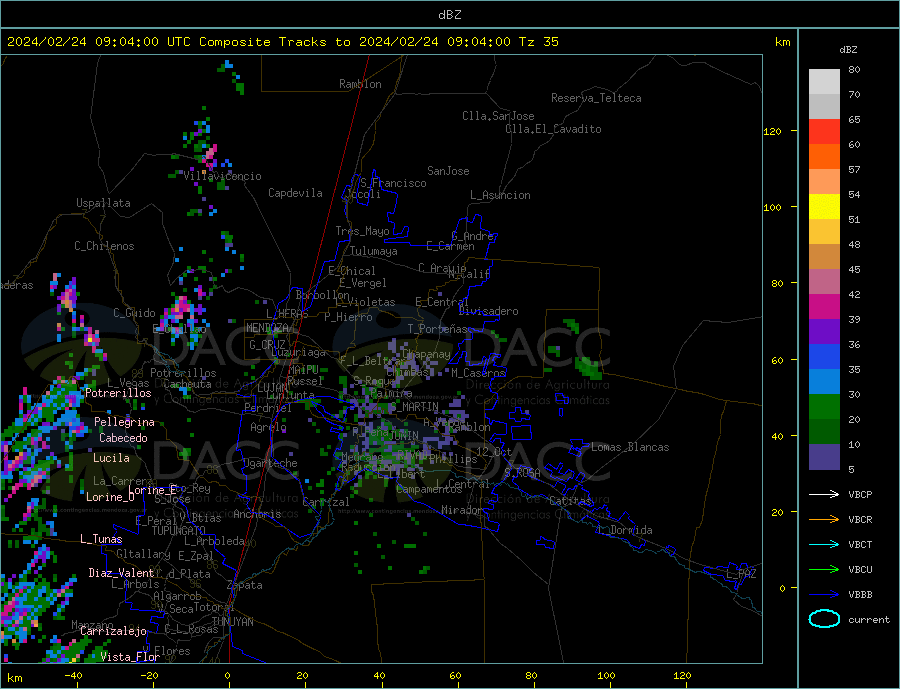900x689 pixels.
Task: Click the Lomas_Blancas place label
Action: point(630,447)
